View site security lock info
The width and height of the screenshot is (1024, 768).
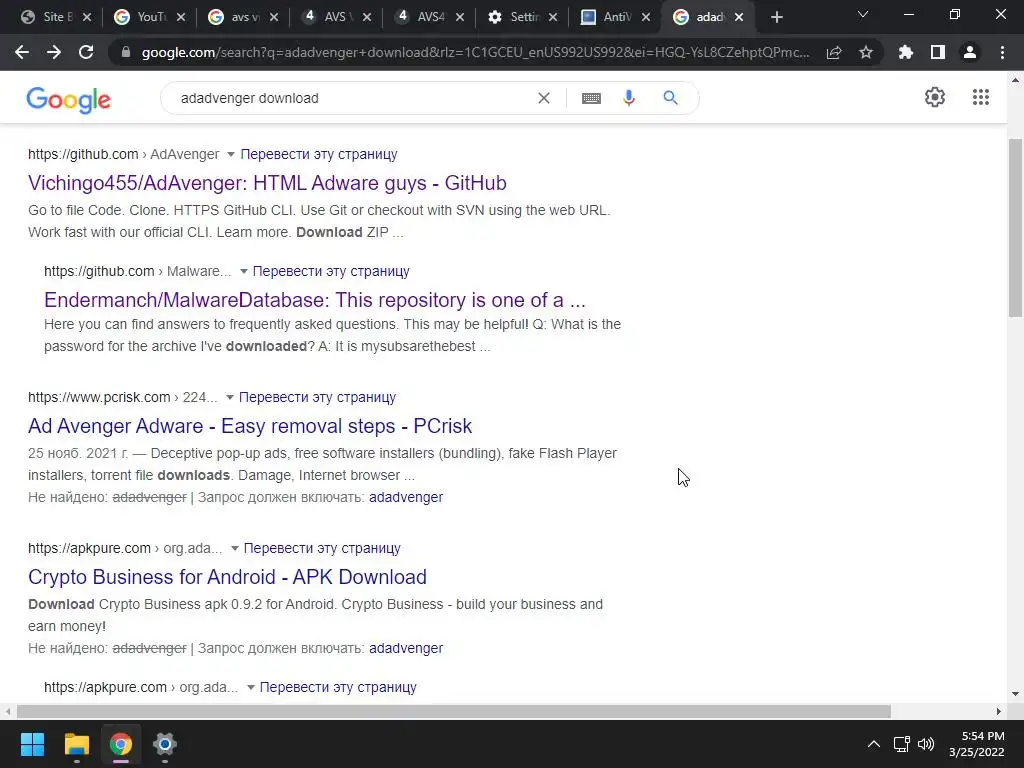(x=126, y=52)
